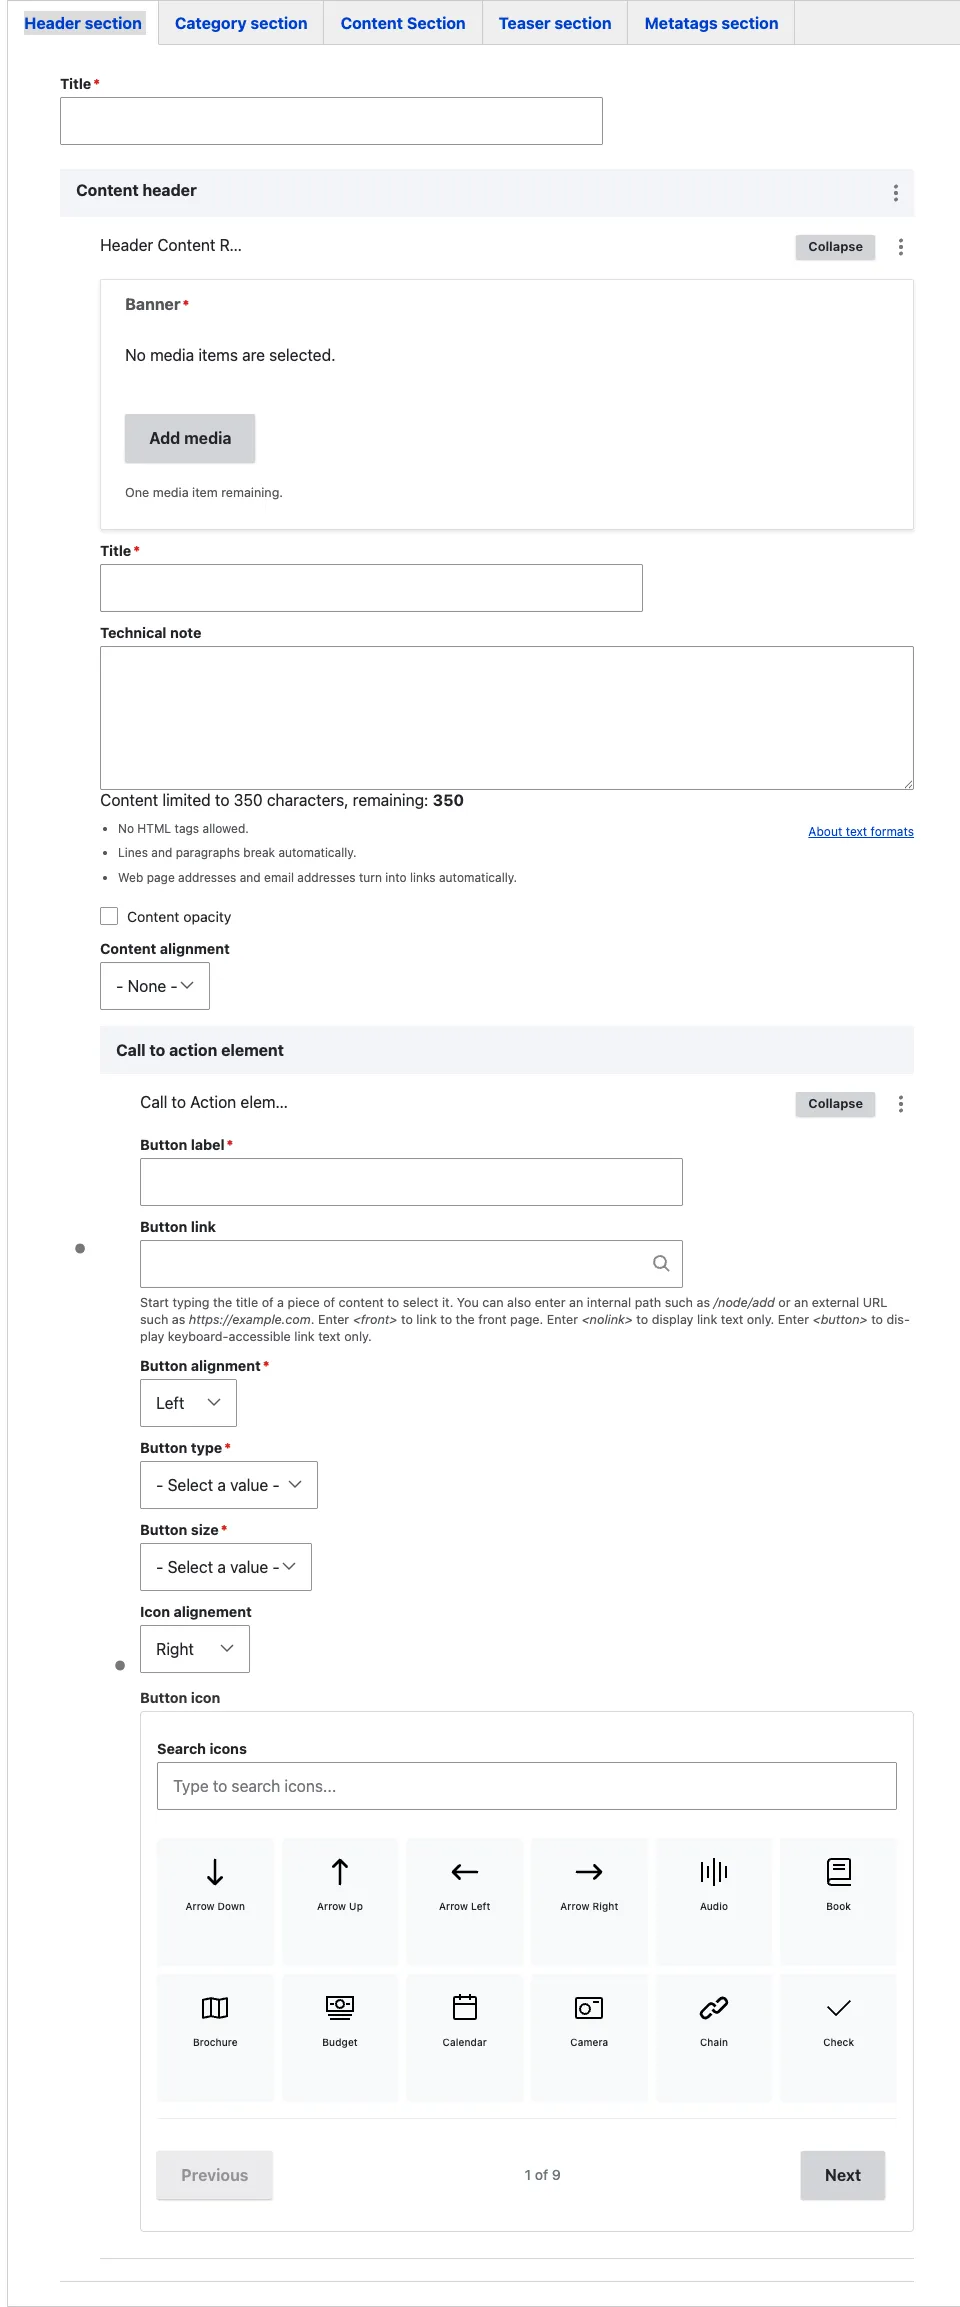This screenshot has width=960, height=2307.
Task: Pick the Calendar icon
Action: click(x=465, y=2037)
